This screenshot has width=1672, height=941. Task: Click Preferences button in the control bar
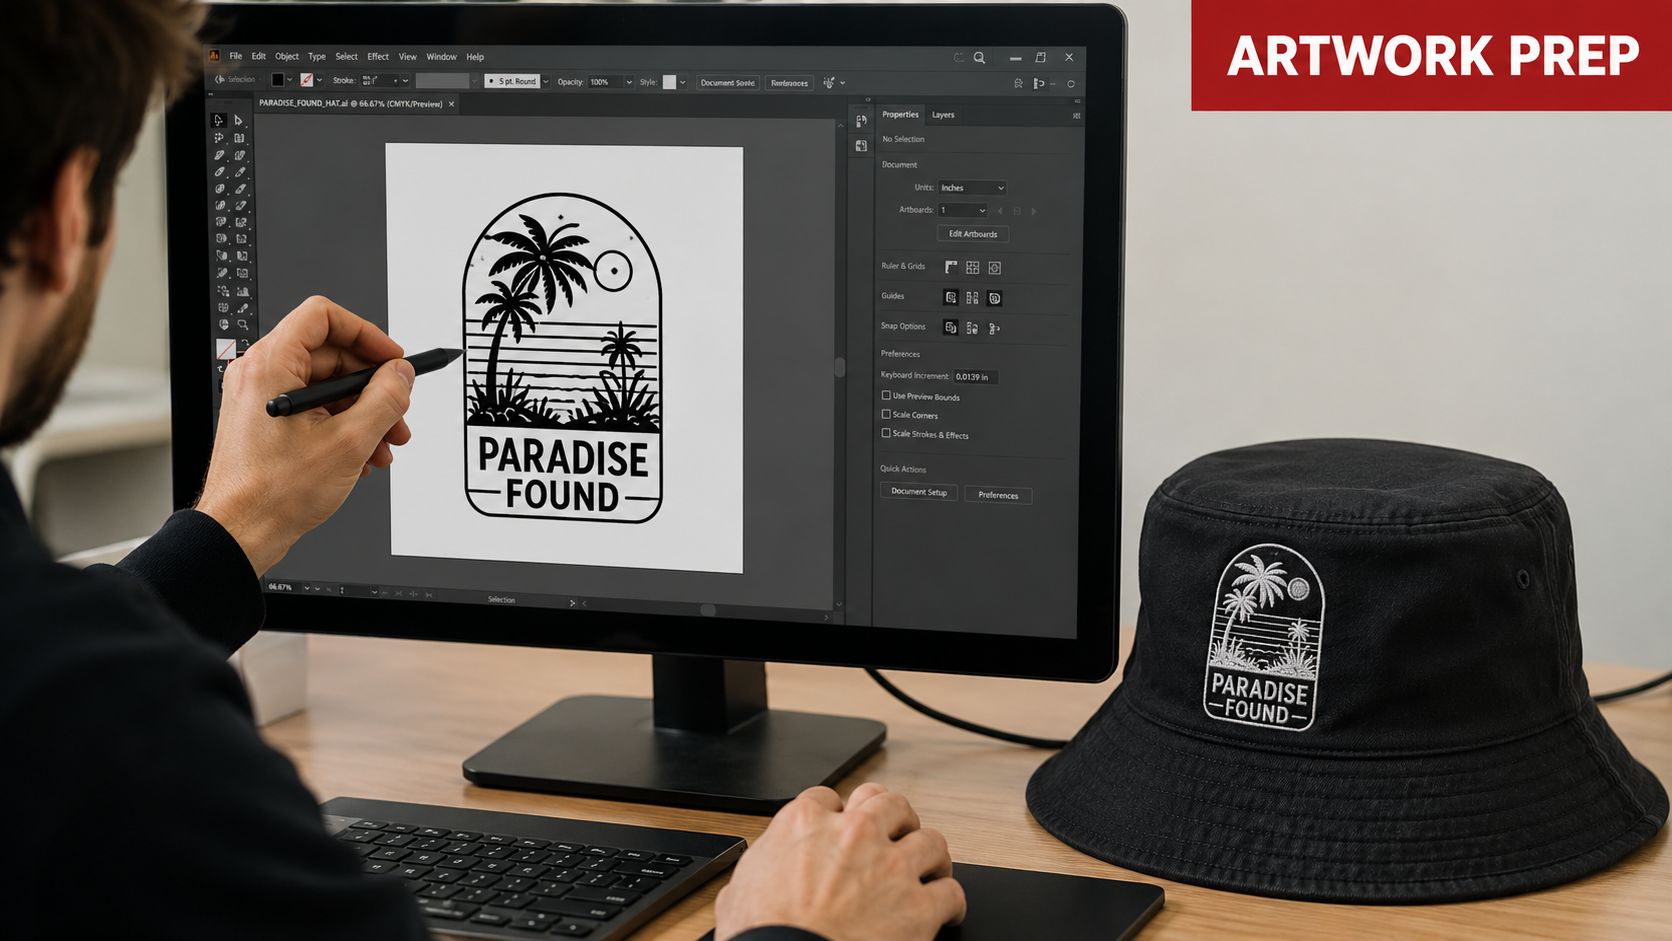pos(789,83)
